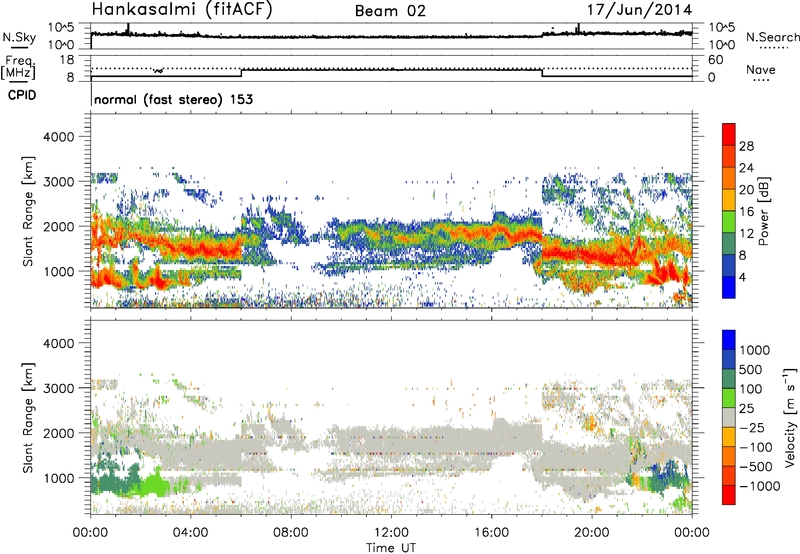Click the "04:00" time axis label
The height and width of the screenshot is (554, 800).
coord(191,533)
